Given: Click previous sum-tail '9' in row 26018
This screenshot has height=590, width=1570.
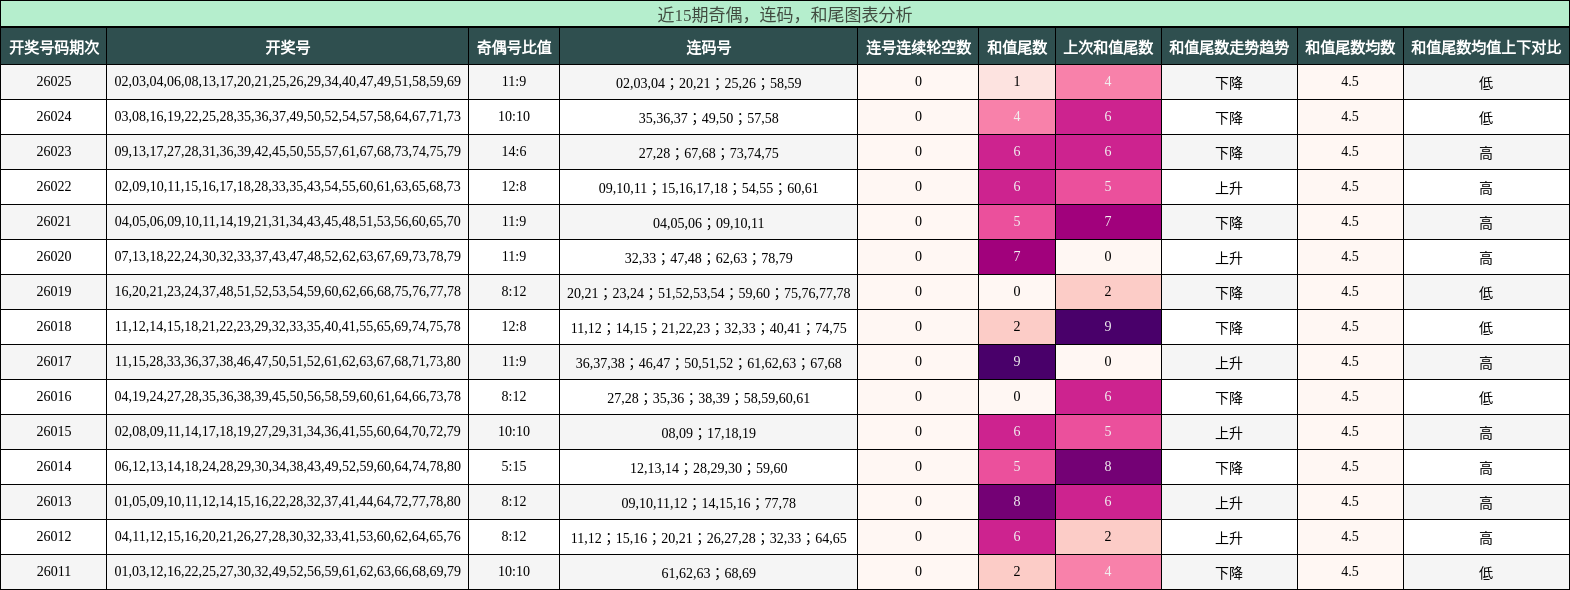Looking at the screenshot, I should point(1108,327).
